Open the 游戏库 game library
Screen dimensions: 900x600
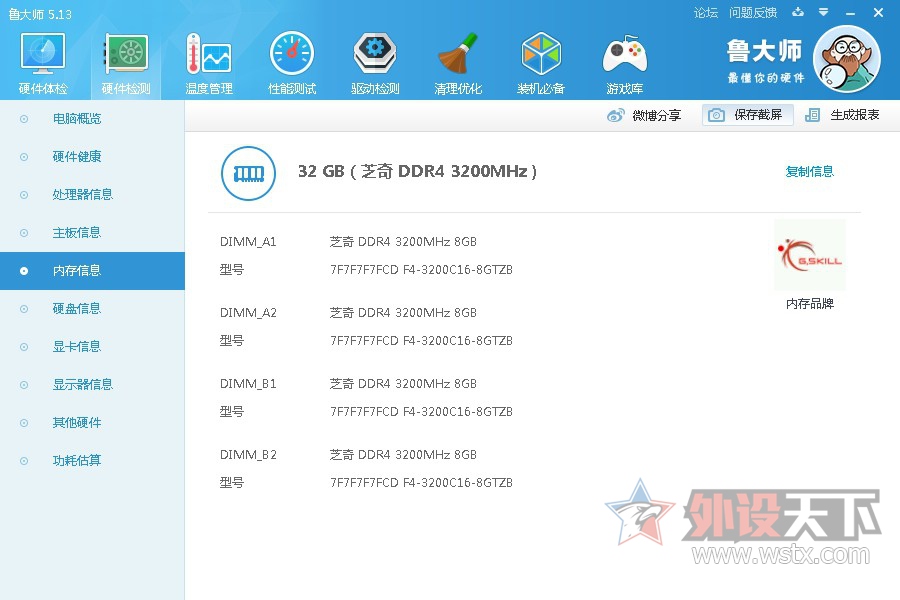point(625,60)
